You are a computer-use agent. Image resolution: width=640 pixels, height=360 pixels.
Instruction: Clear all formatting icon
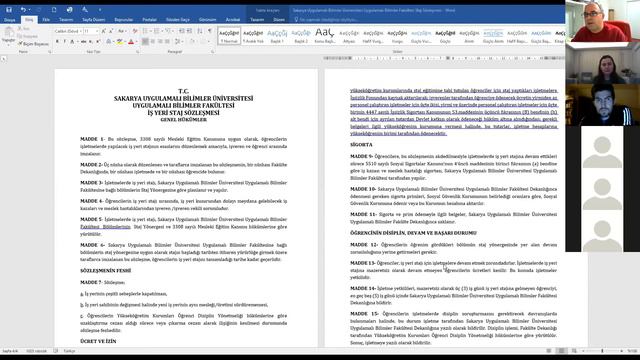(135, 31)
